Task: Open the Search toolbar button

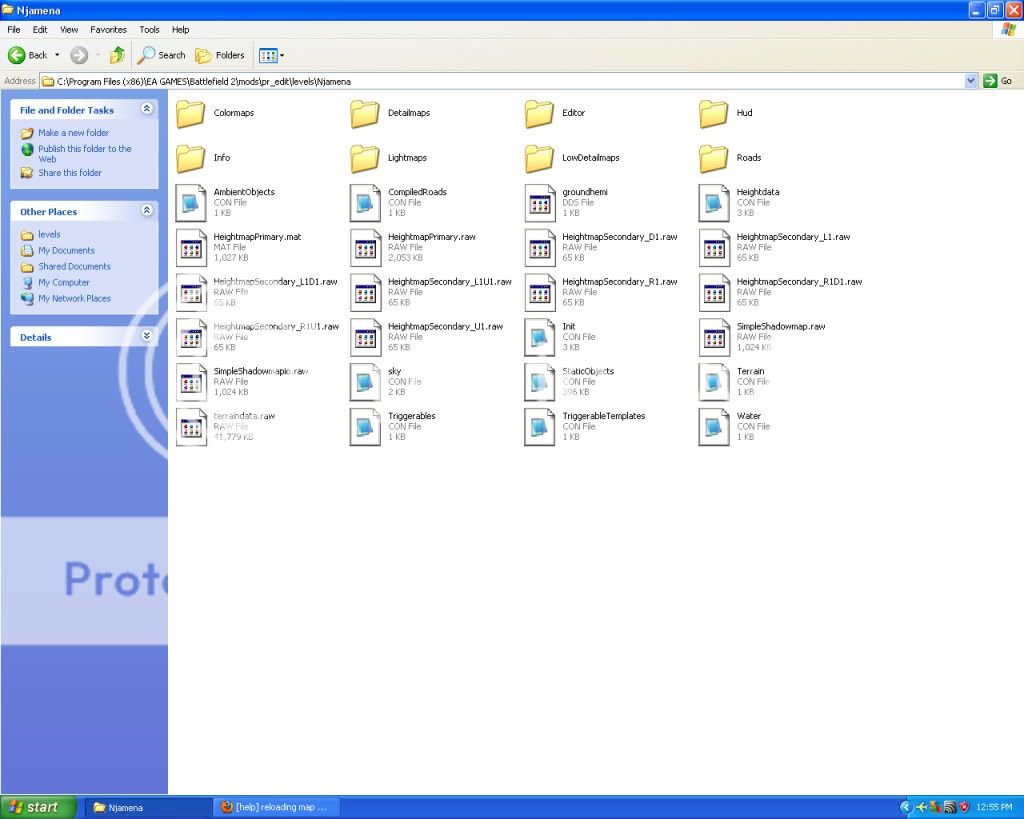Action: 162,55
